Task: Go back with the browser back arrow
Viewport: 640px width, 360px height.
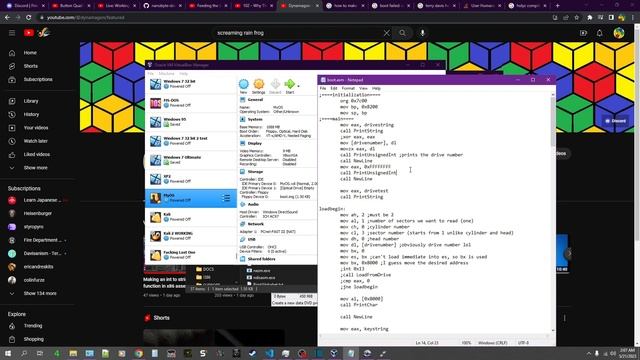Action: coord(7,18)
